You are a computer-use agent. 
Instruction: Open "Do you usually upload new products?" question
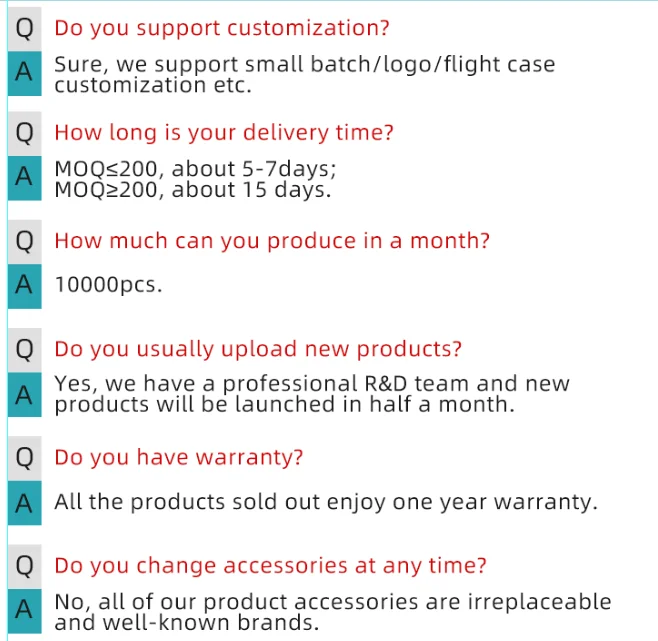point(258,349)
